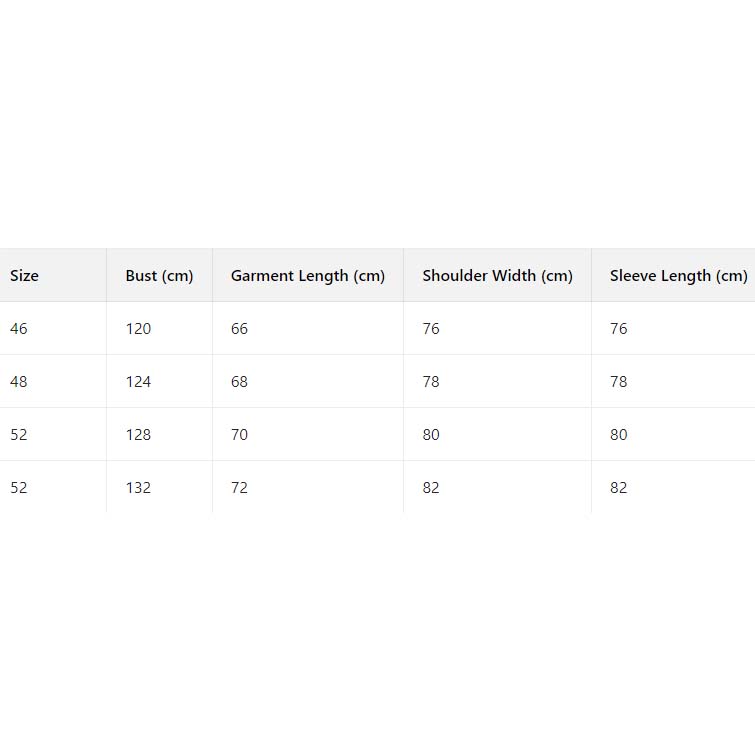Select the garment length 70 cell
Image resolution: width=755 pixels, height=755 pixels.
tap(239, 435)
